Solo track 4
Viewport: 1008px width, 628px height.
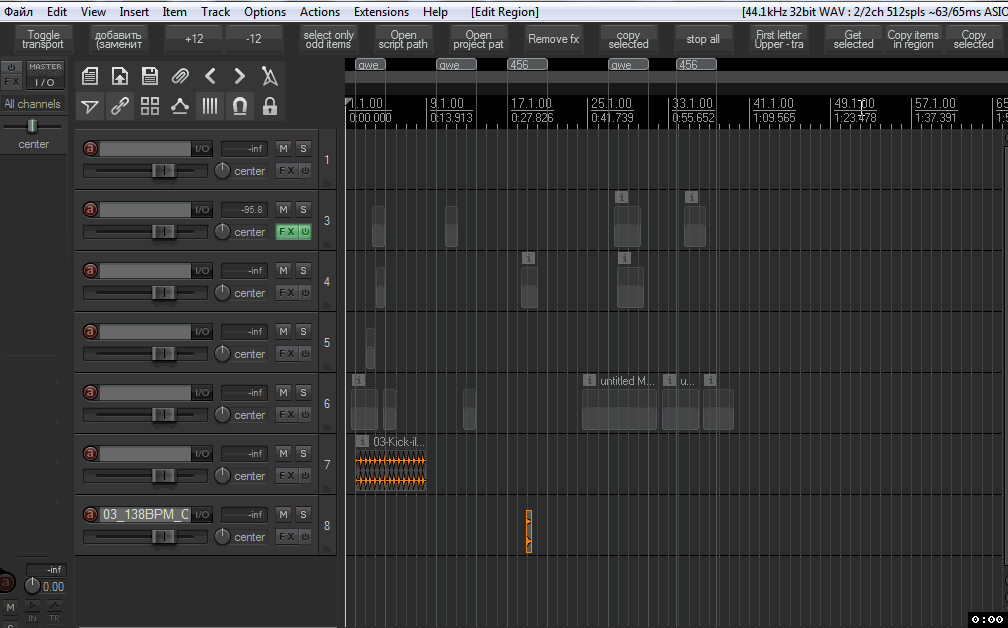tap(303, 271)
